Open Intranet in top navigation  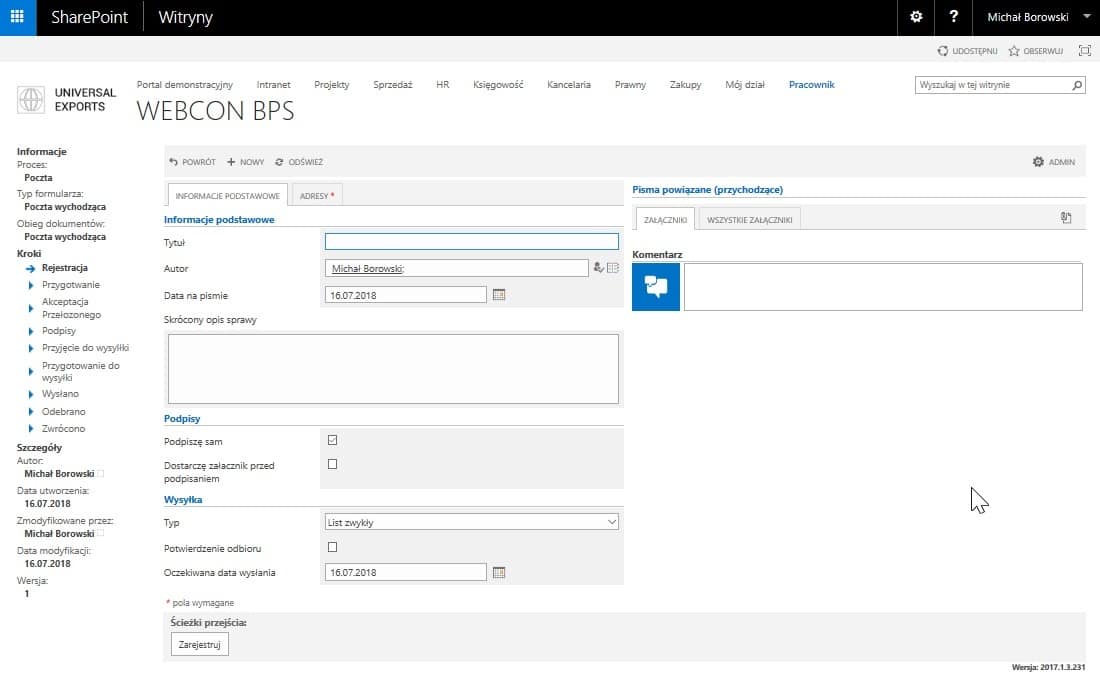pos(274,85)
